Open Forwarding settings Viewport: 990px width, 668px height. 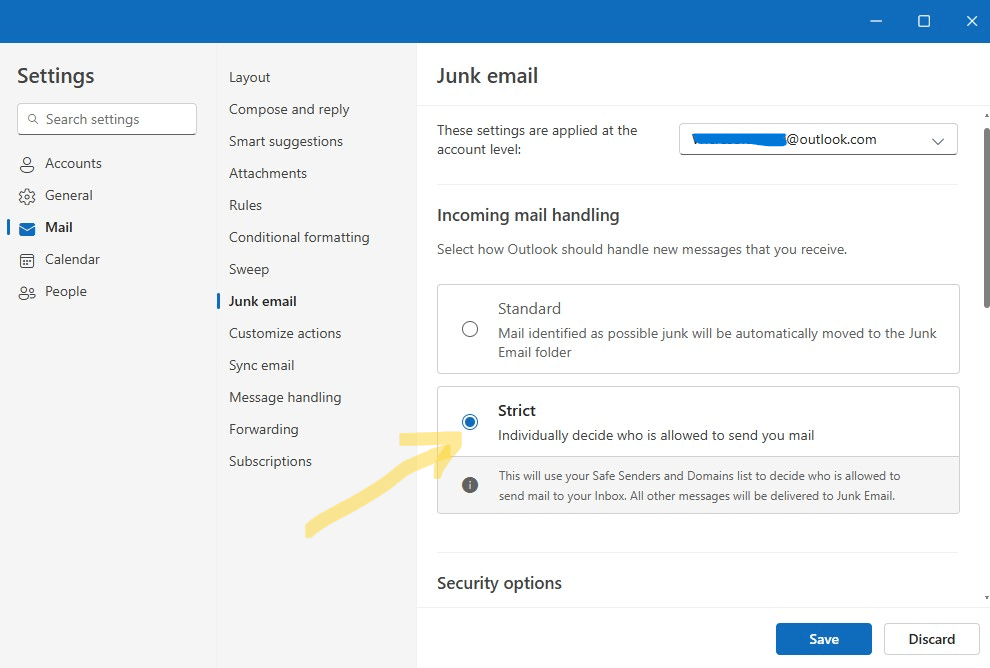pyautogui.click(x=264, y=429)
